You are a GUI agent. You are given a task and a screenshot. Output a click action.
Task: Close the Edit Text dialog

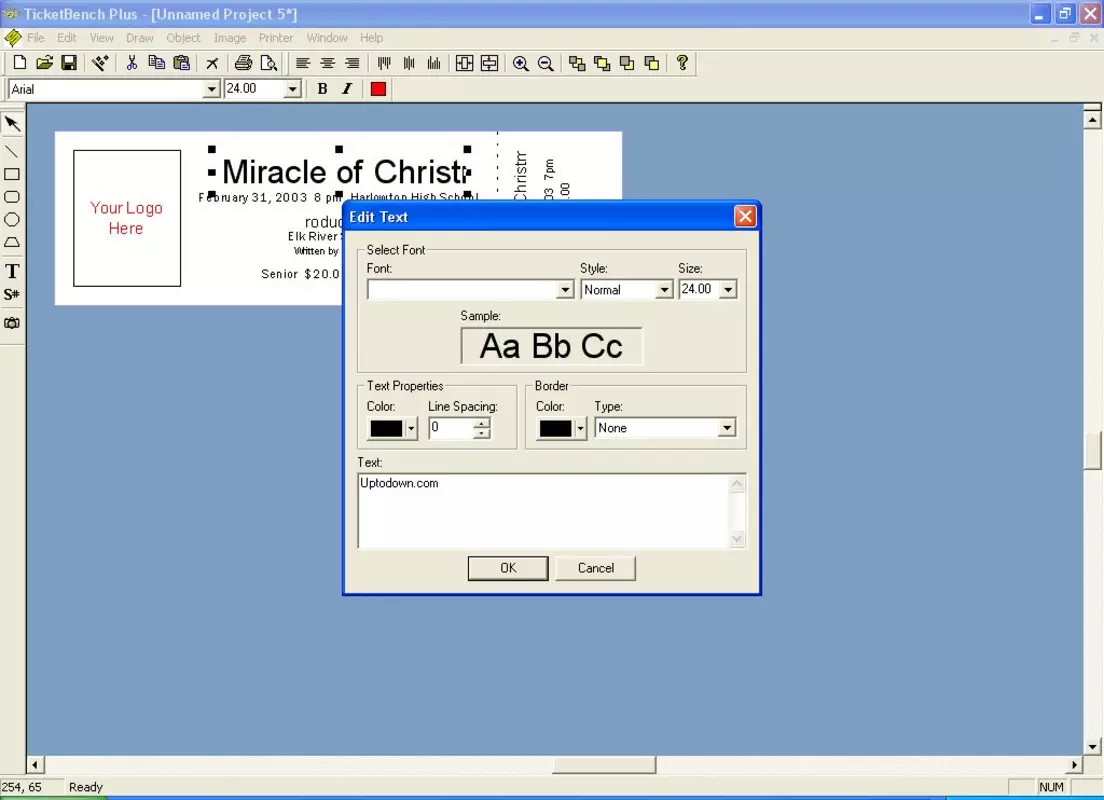pos(745,216)
